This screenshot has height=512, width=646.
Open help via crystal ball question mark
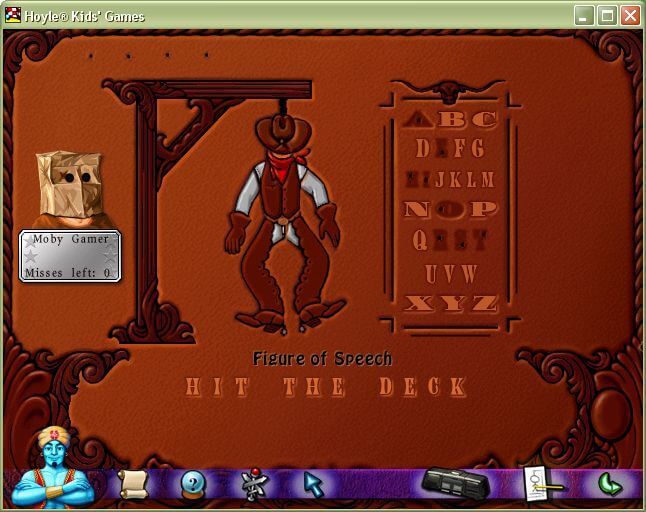pyautogui.click(x=194, y=485)
